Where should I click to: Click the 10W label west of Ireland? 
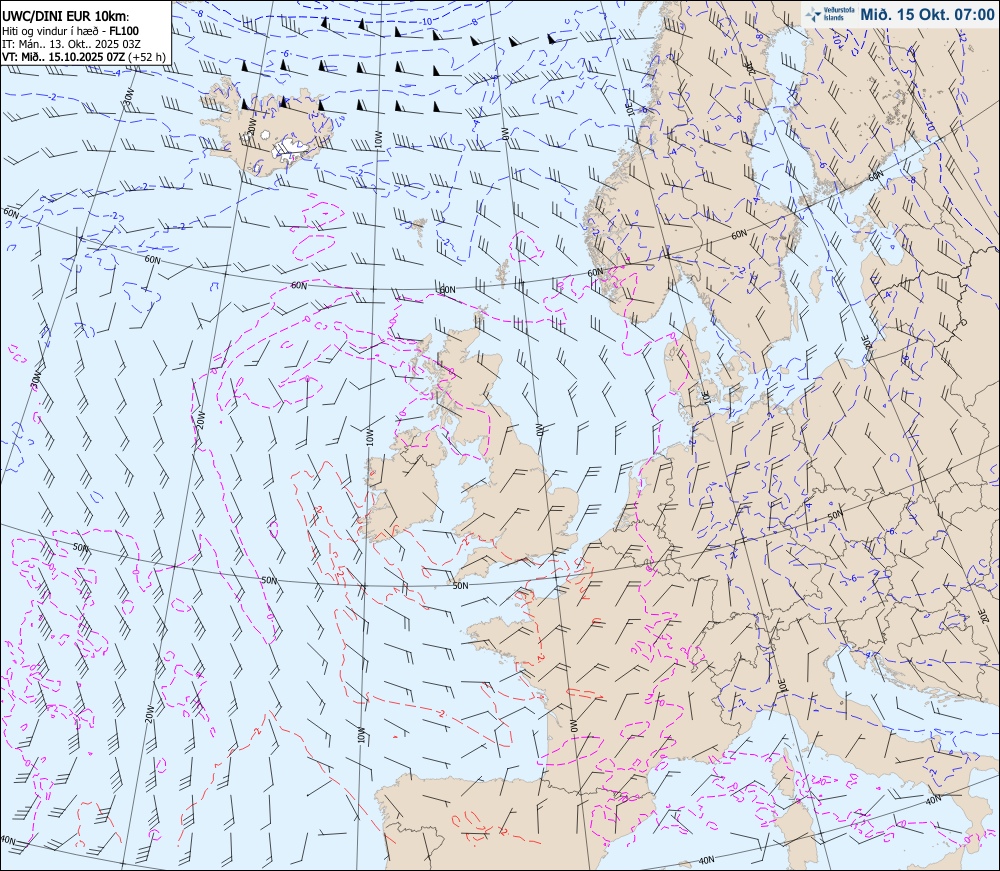click(369, 437)
